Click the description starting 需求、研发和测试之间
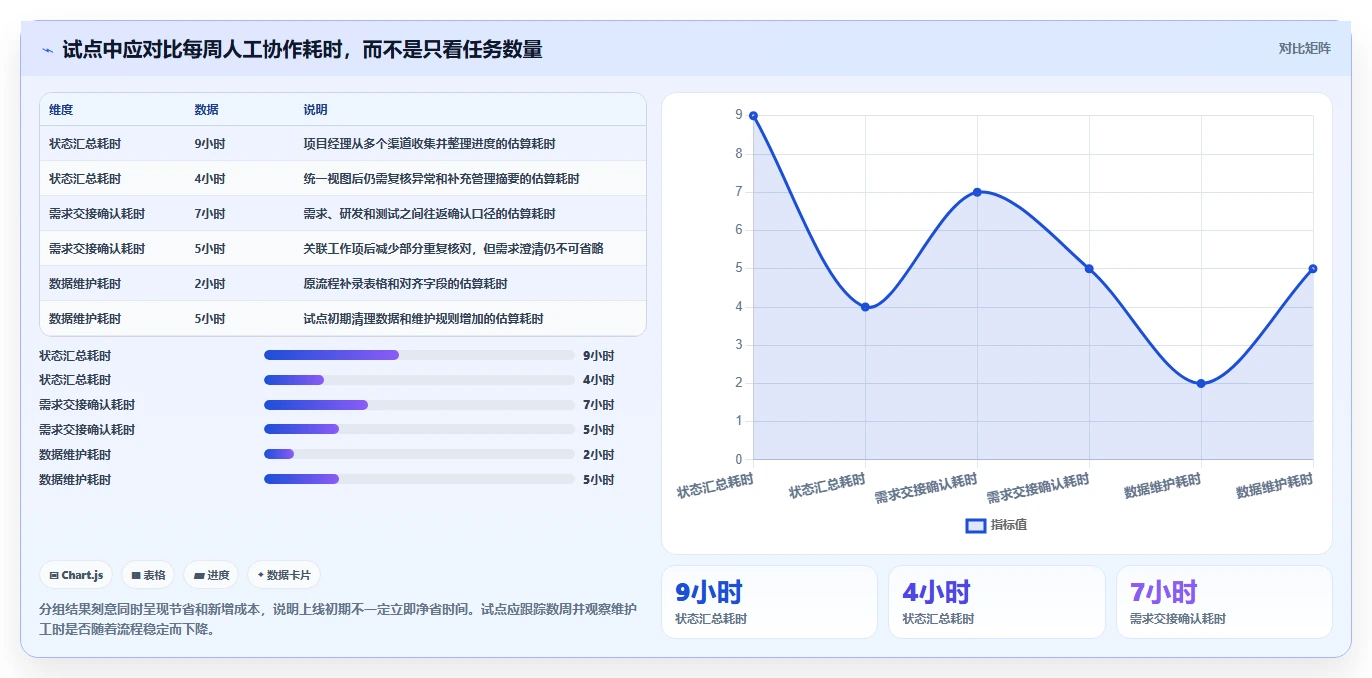This screenshot has width=1372, height=678. pos(429,214)
